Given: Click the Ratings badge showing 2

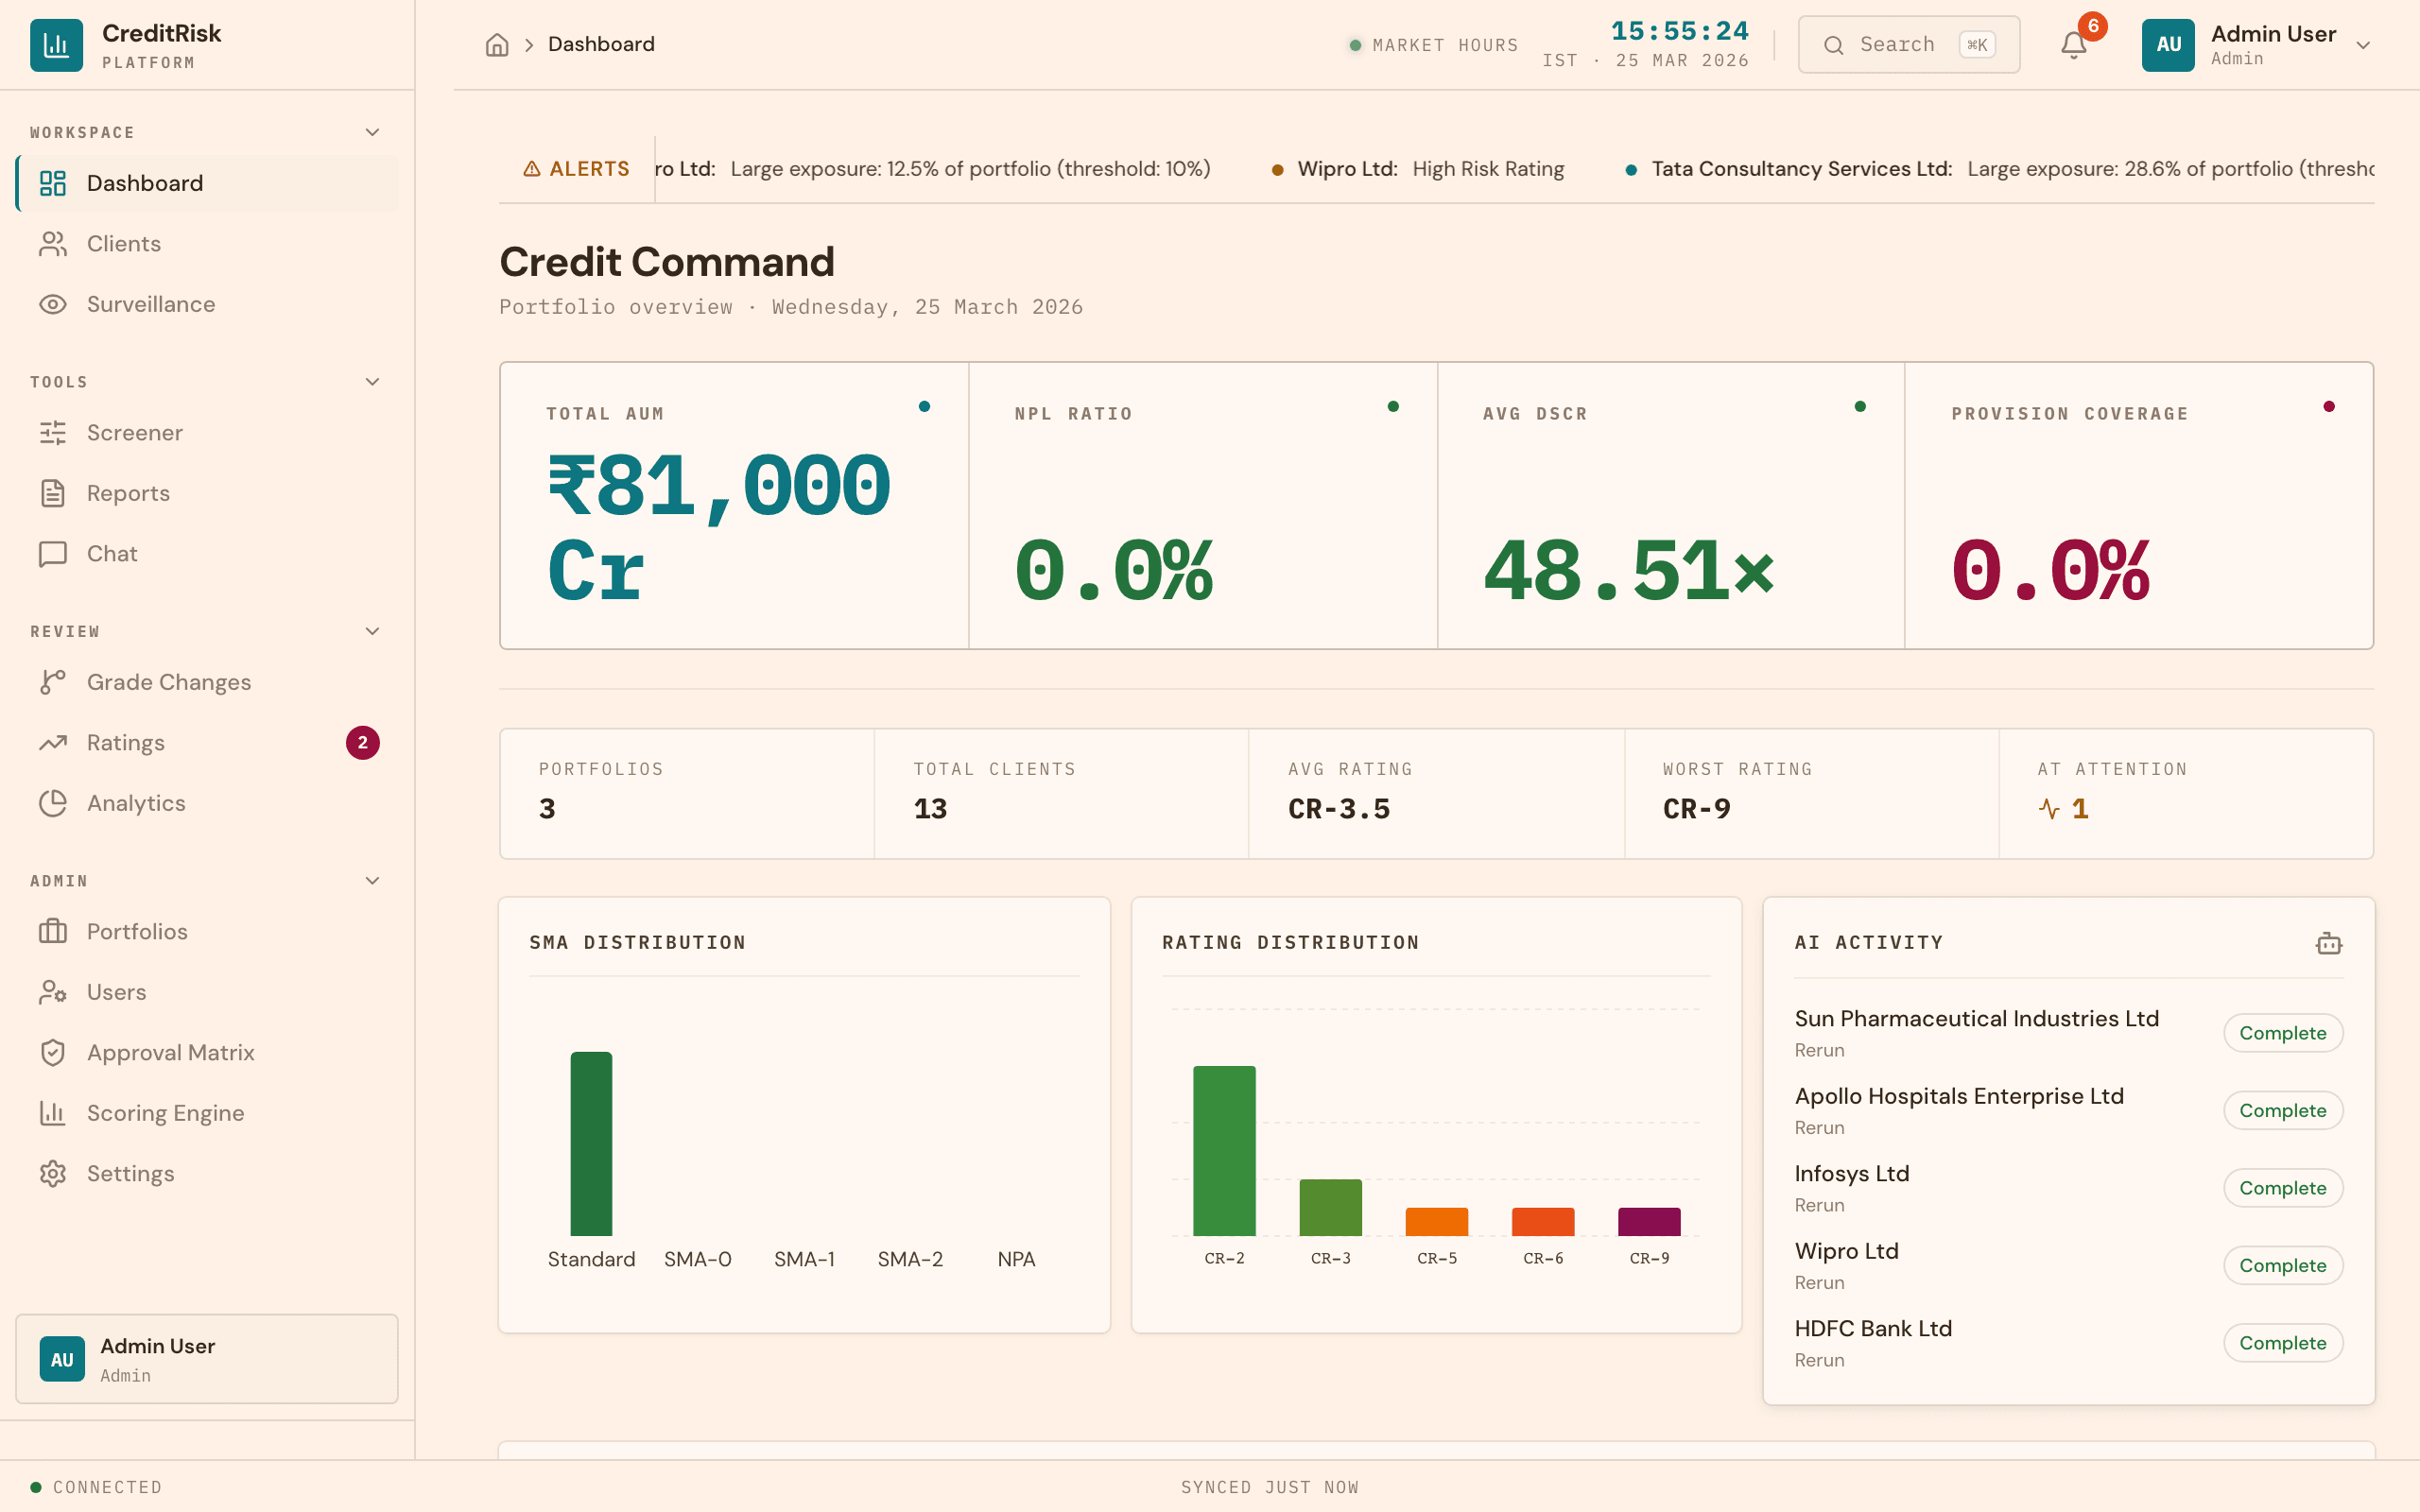Looking at the screenshot, I should click(x=363, y=743).
